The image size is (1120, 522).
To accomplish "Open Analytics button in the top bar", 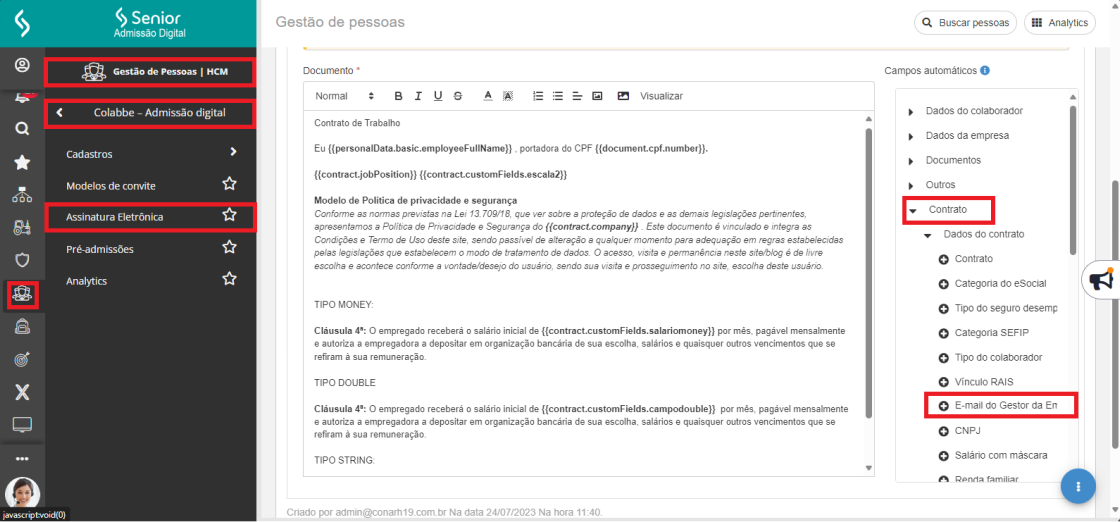I will tap(1059, 23).
